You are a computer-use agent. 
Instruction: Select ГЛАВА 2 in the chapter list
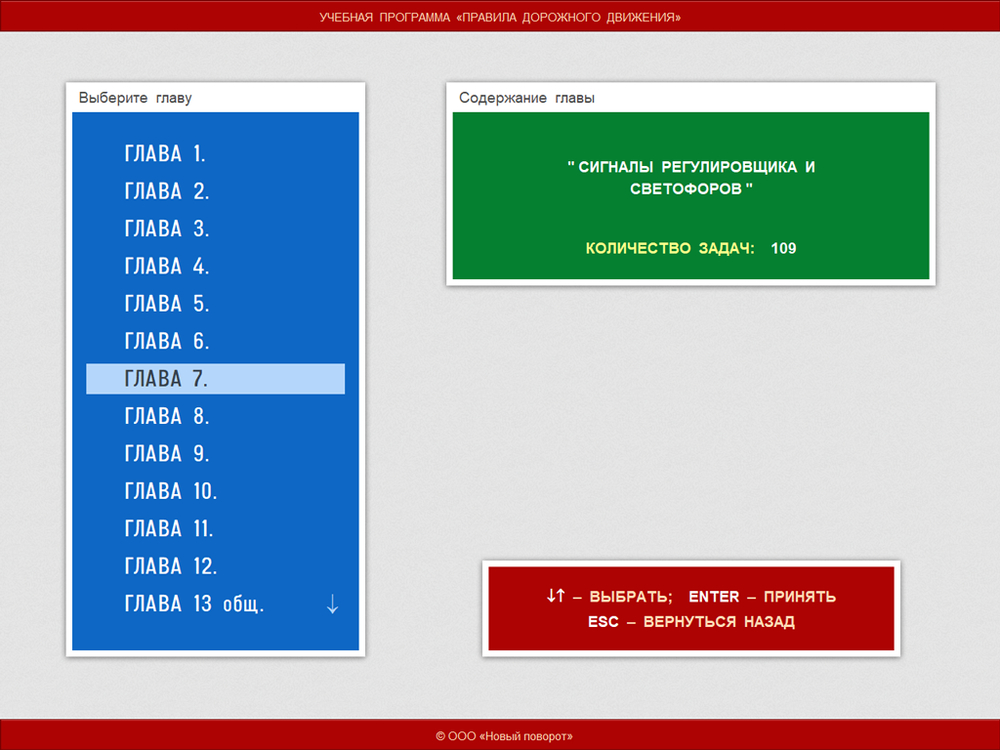[x=167, y=191]
